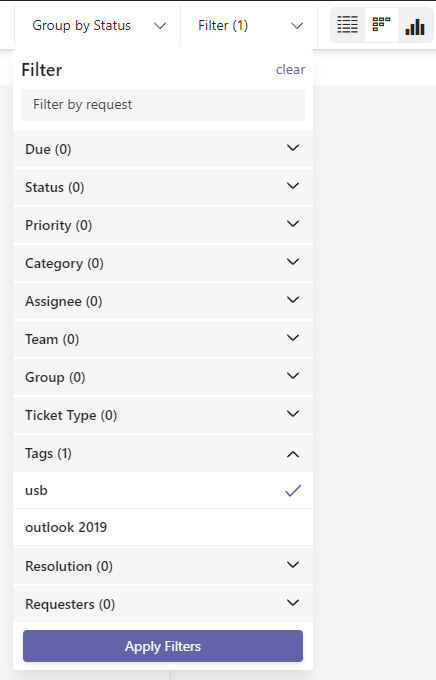The height and width of the screenshot is (680, 436).
Task: Open the Filter (1) dropdown
Action: (x=249, y=26)
